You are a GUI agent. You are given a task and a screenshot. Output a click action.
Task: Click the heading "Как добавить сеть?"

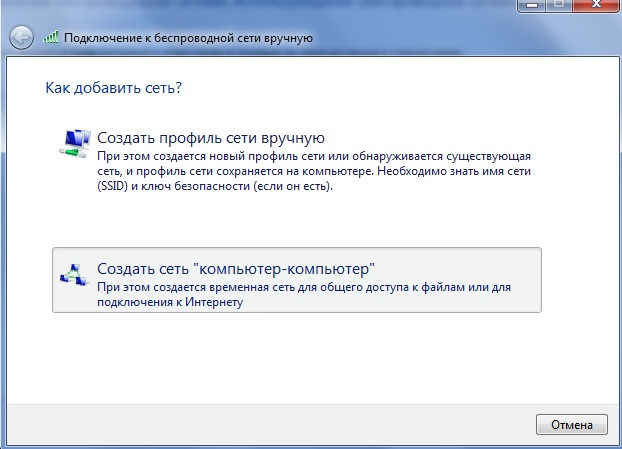(x=113, y=87)
